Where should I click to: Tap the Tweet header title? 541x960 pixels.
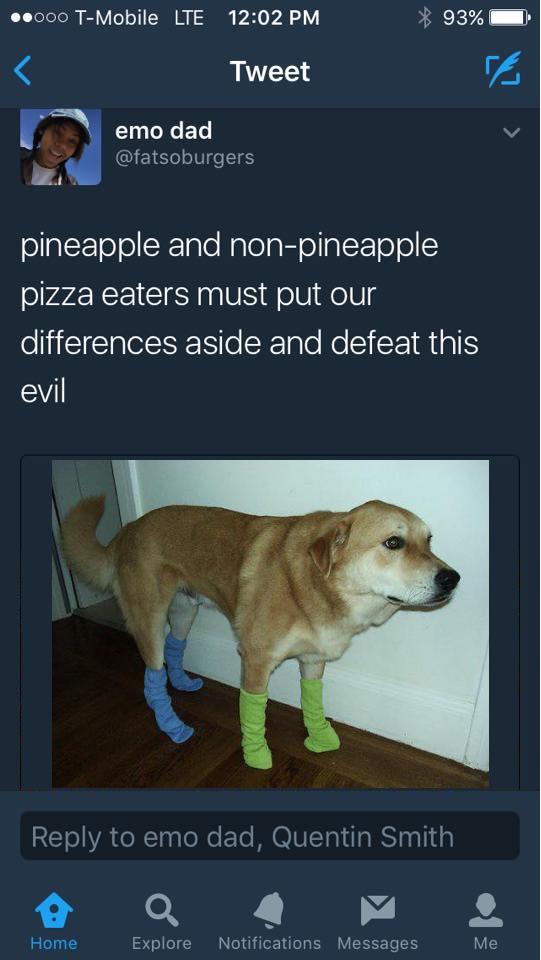point(270,71)
